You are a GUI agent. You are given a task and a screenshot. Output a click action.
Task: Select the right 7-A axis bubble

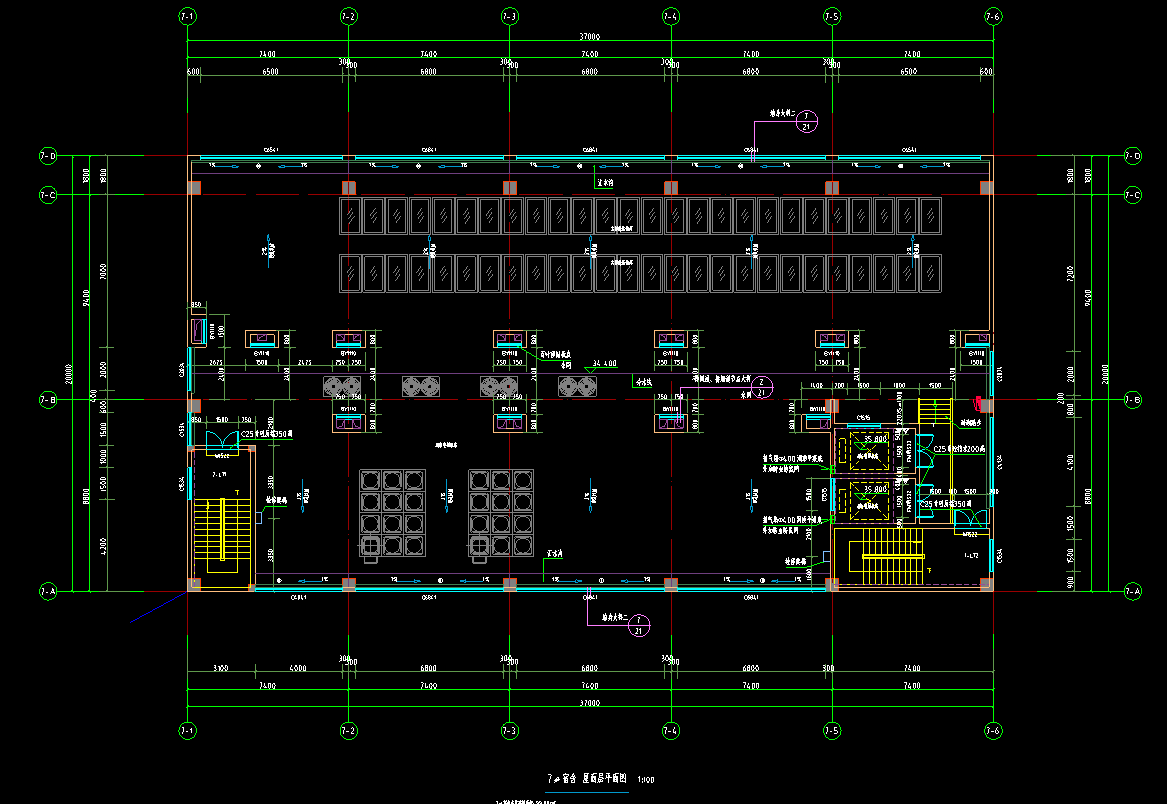point(1131,592)
